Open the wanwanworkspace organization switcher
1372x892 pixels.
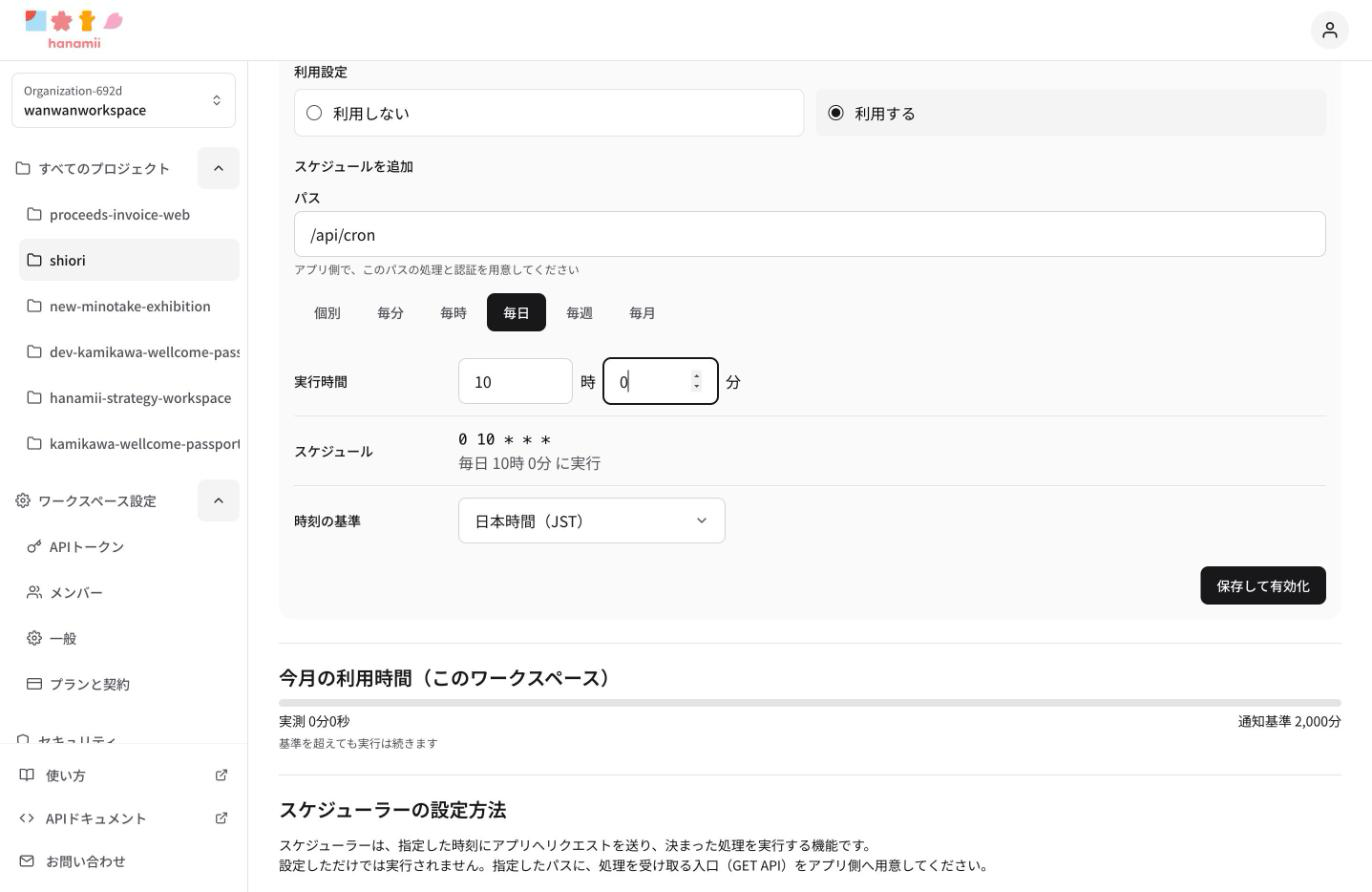[124, 100]
